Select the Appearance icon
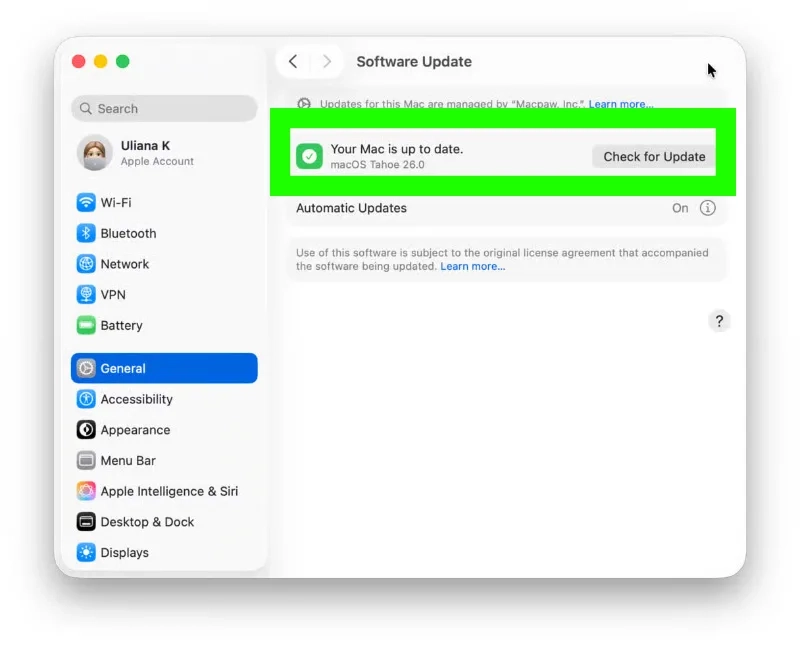The width and height of the screenshot is (800, 649). click(x=86, y=430)
